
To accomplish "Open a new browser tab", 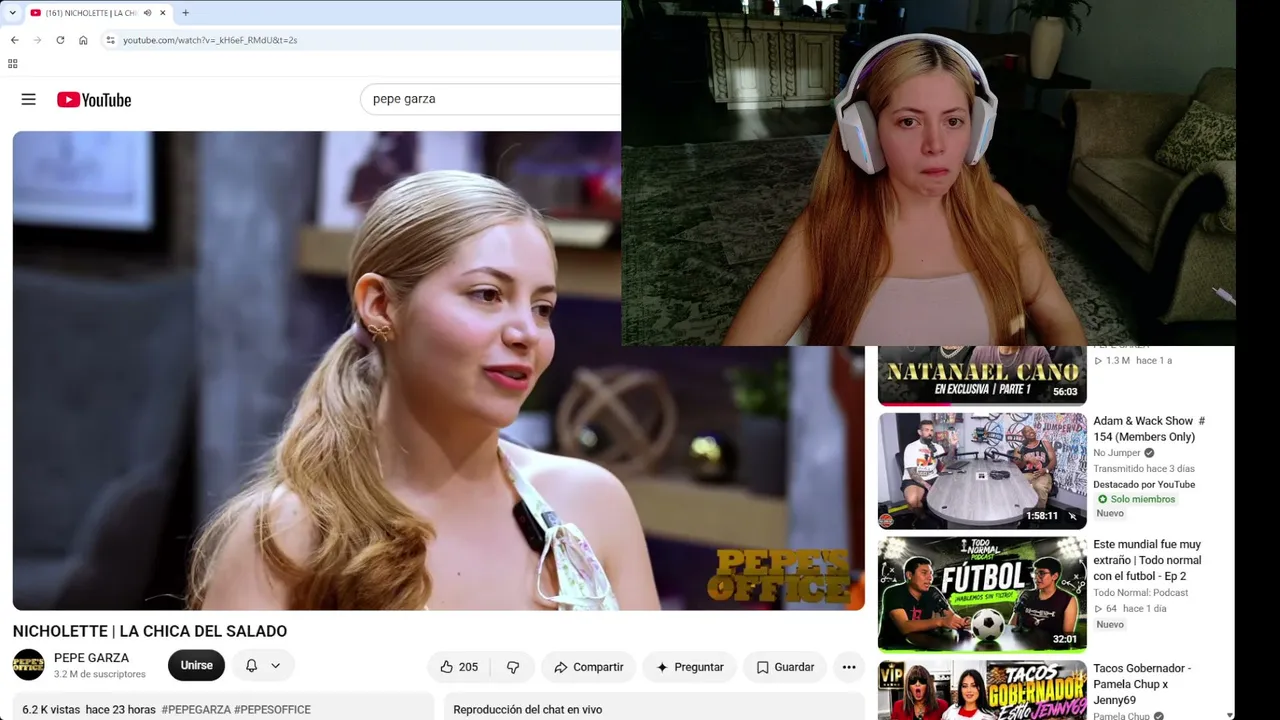I will pos(185,13).
